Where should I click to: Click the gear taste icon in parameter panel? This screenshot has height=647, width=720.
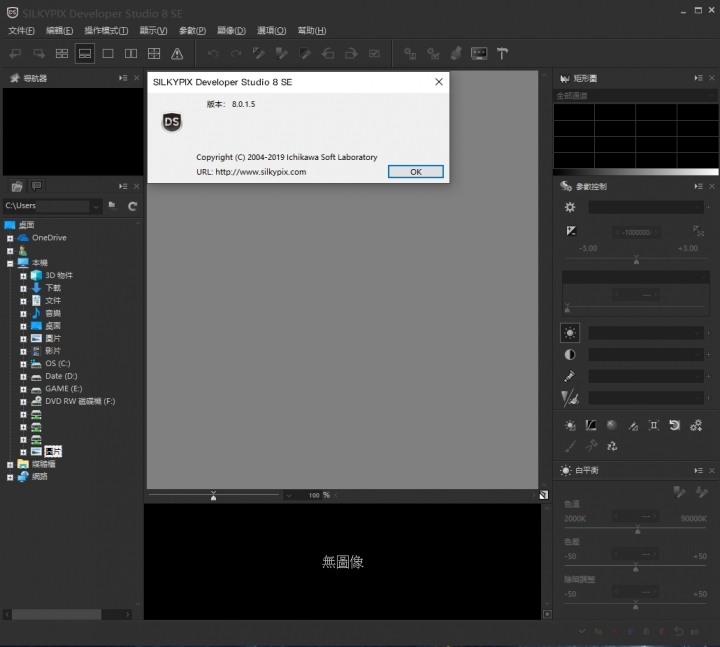point(570,207)
